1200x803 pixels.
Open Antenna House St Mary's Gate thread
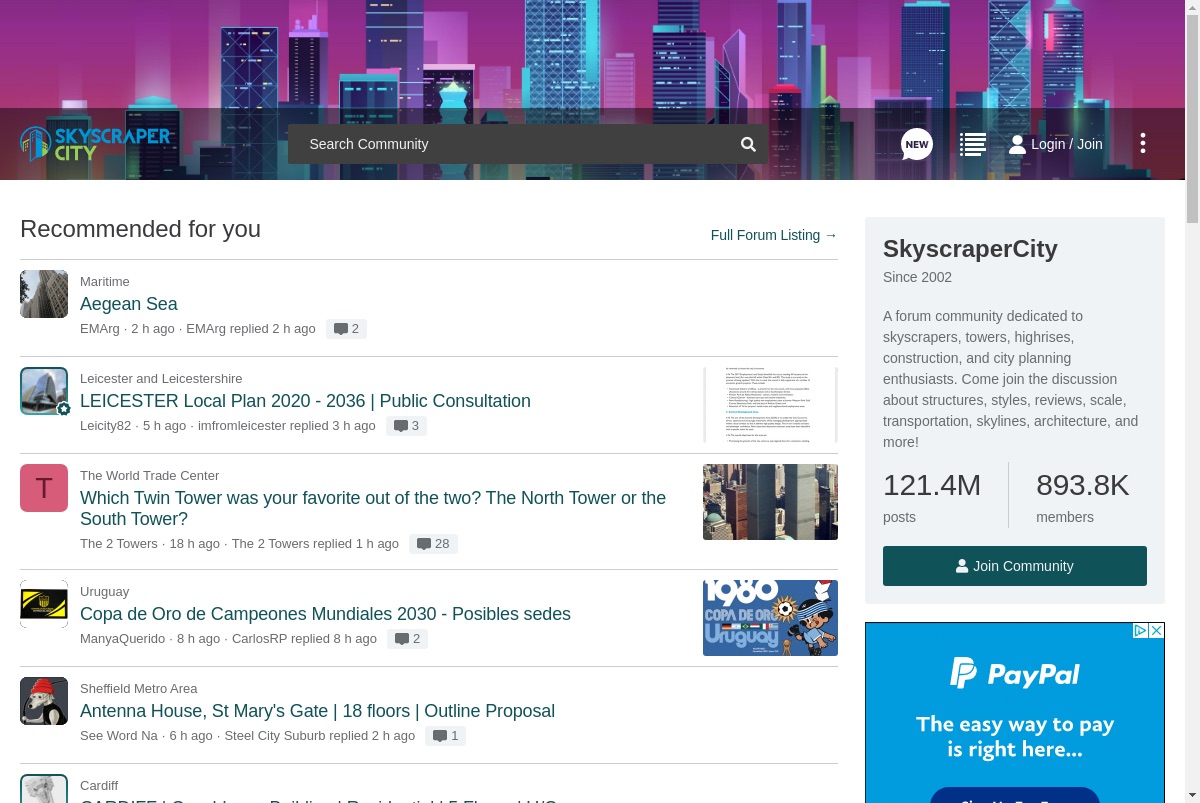click(x=317, y=711)
